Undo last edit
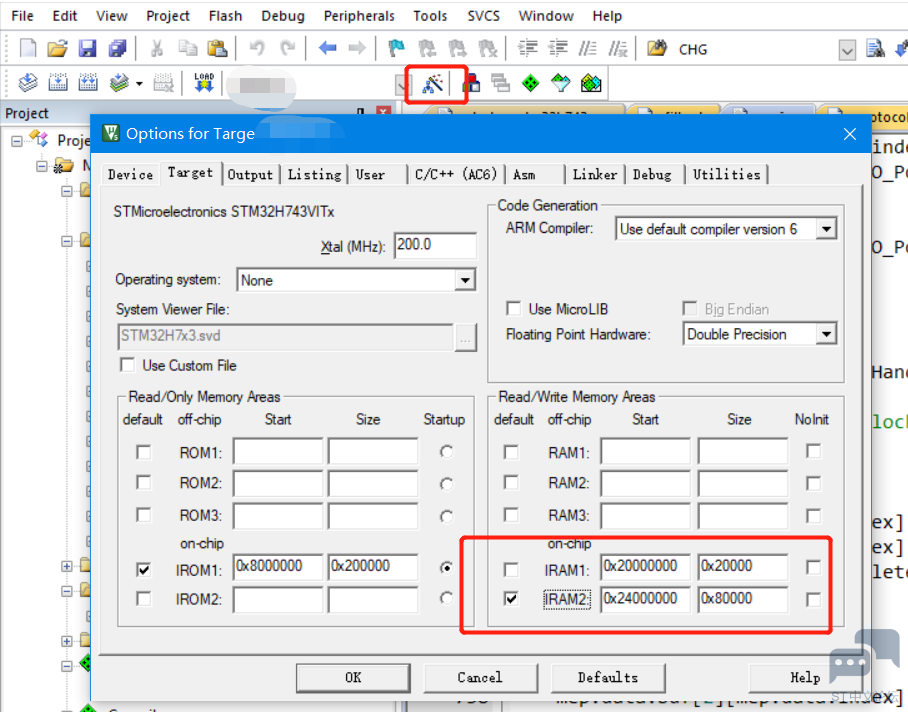Viewport: 908px width, 712px height. (257, 49)
